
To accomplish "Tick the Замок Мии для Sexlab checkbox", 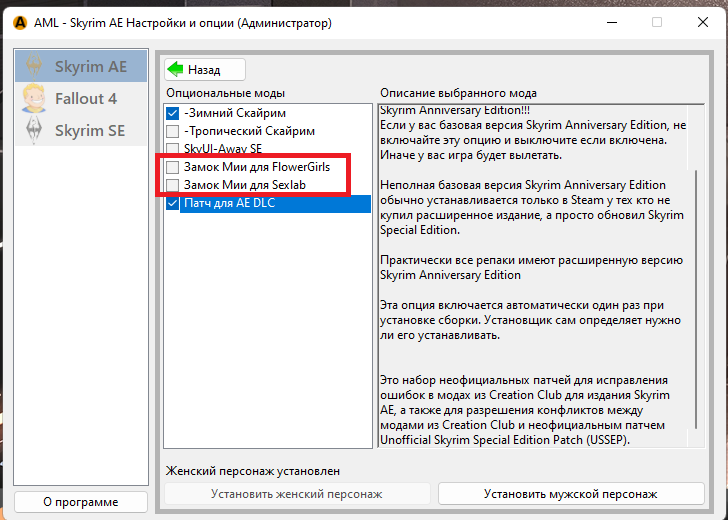I will point(173,185).
